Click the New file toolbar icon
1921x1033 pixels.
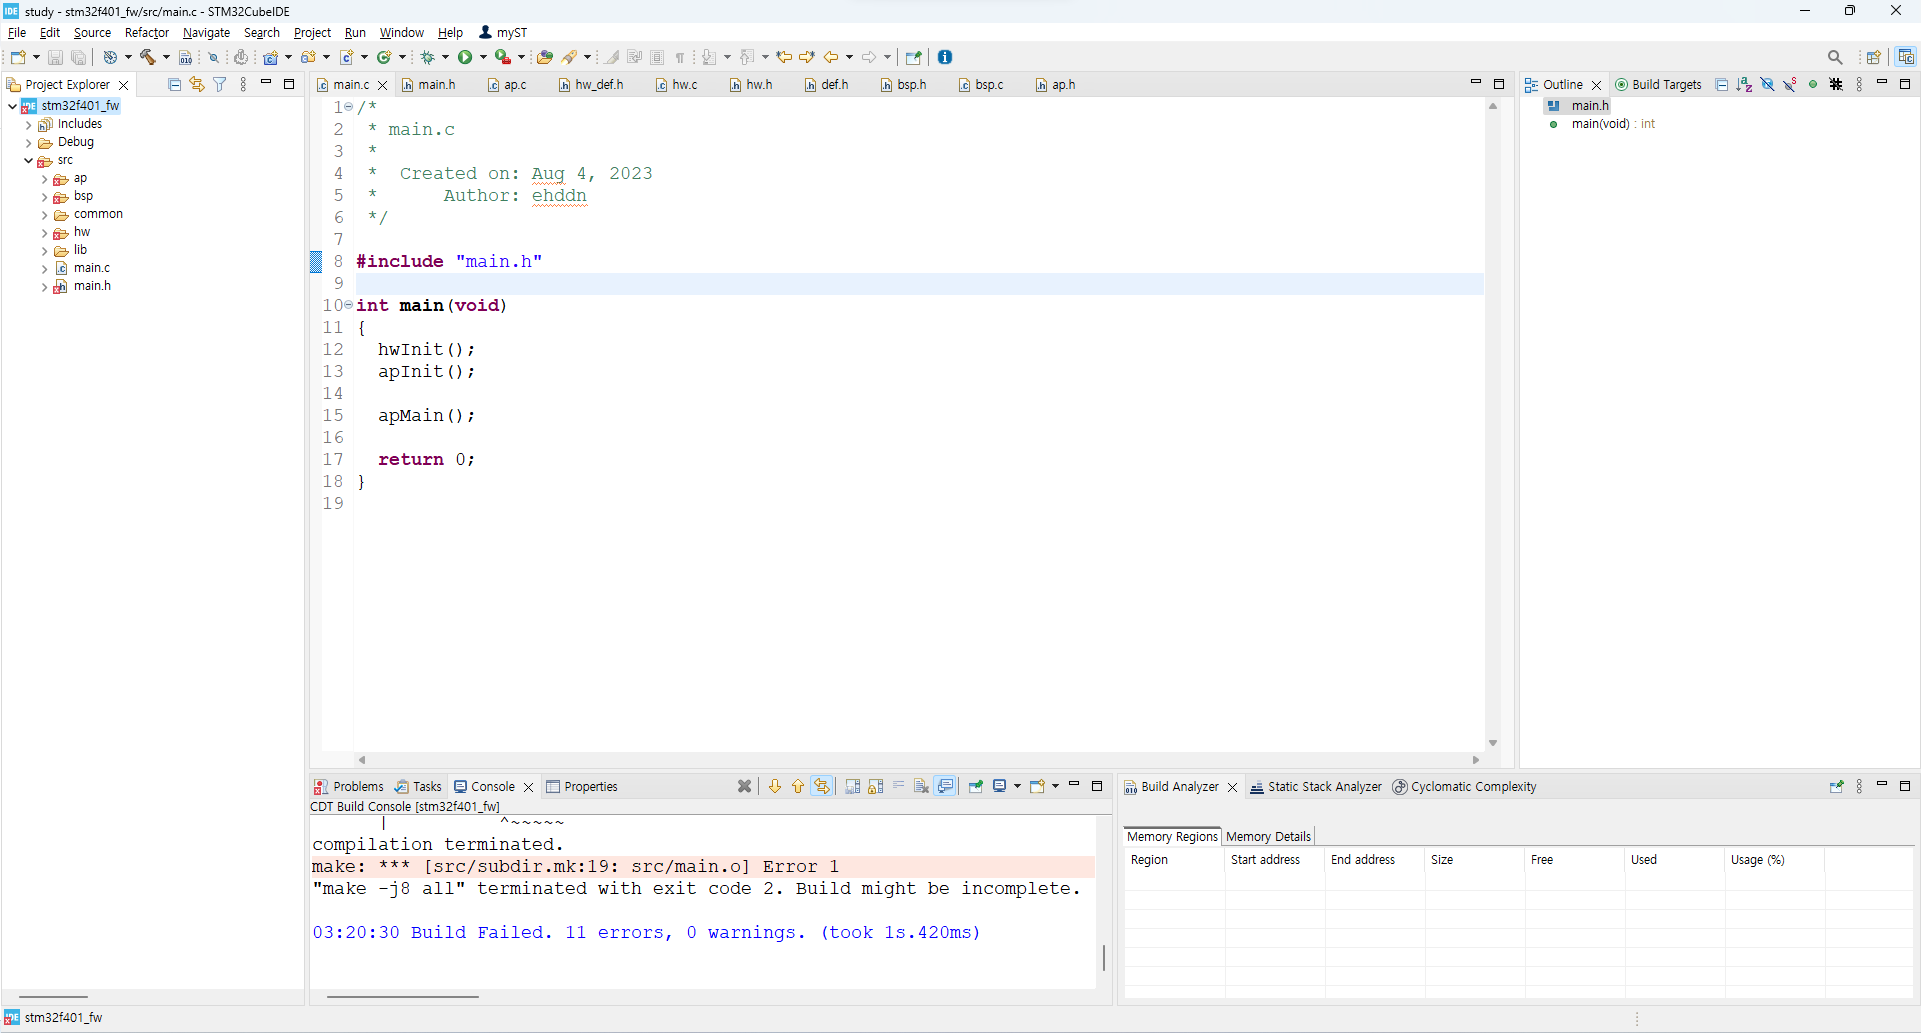[19, 57]
